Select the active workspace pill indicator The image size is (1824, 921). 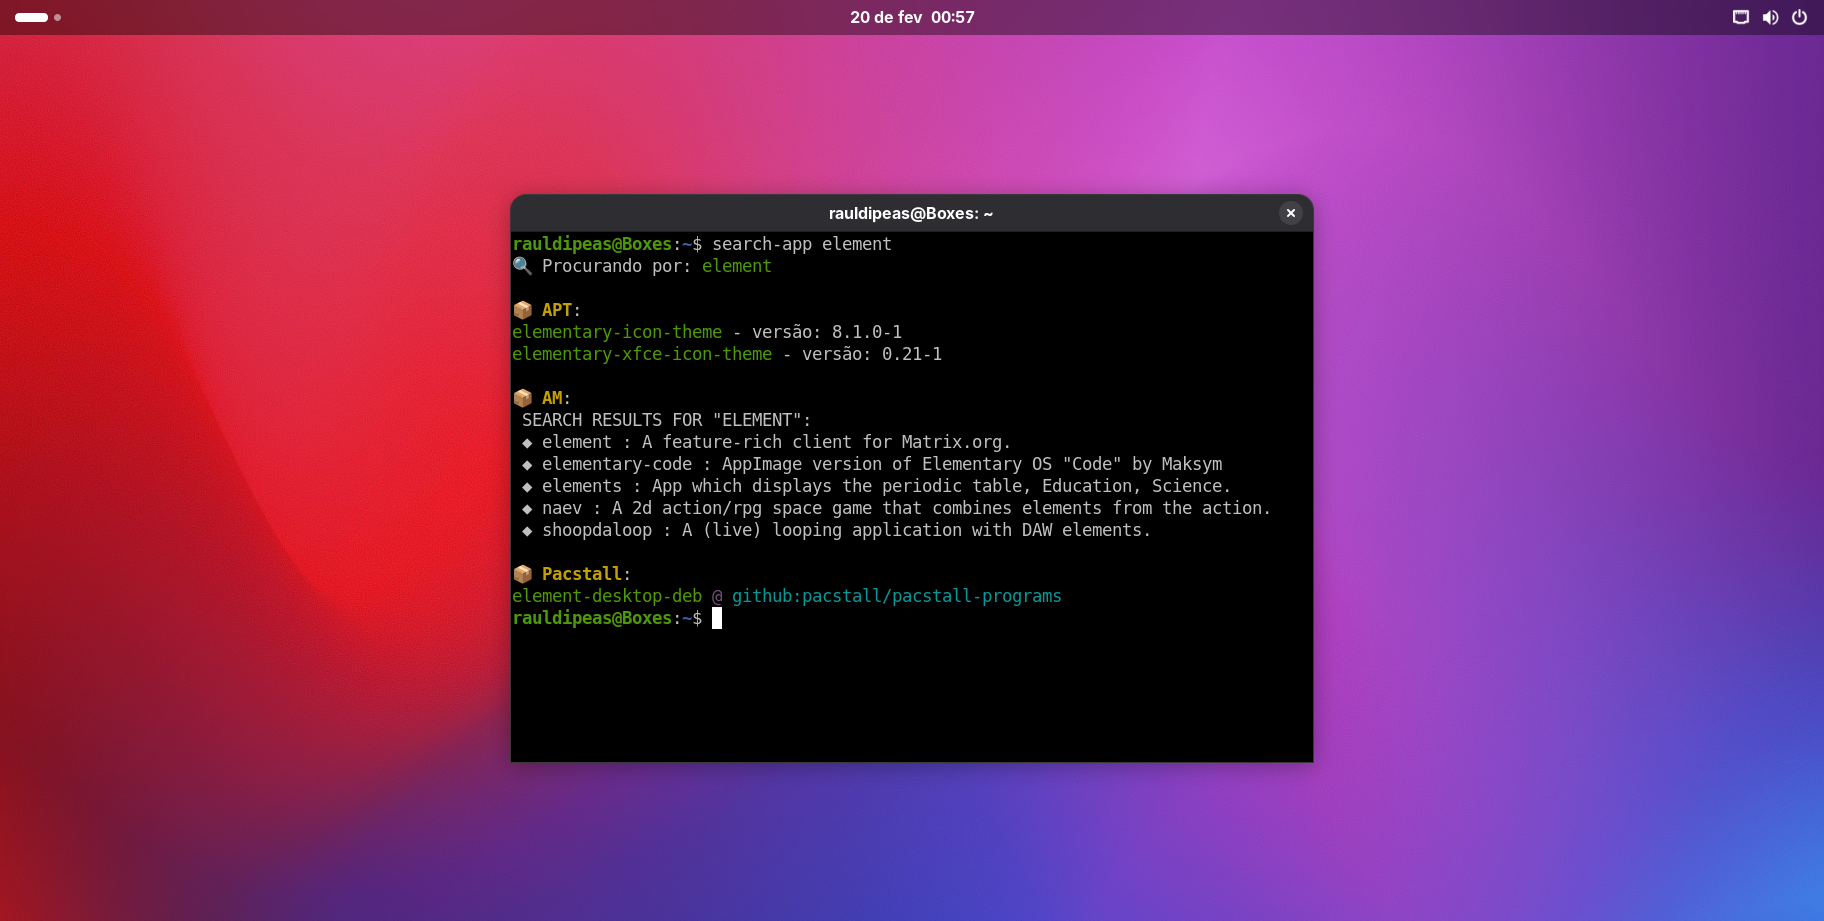(x=31, y=17)
